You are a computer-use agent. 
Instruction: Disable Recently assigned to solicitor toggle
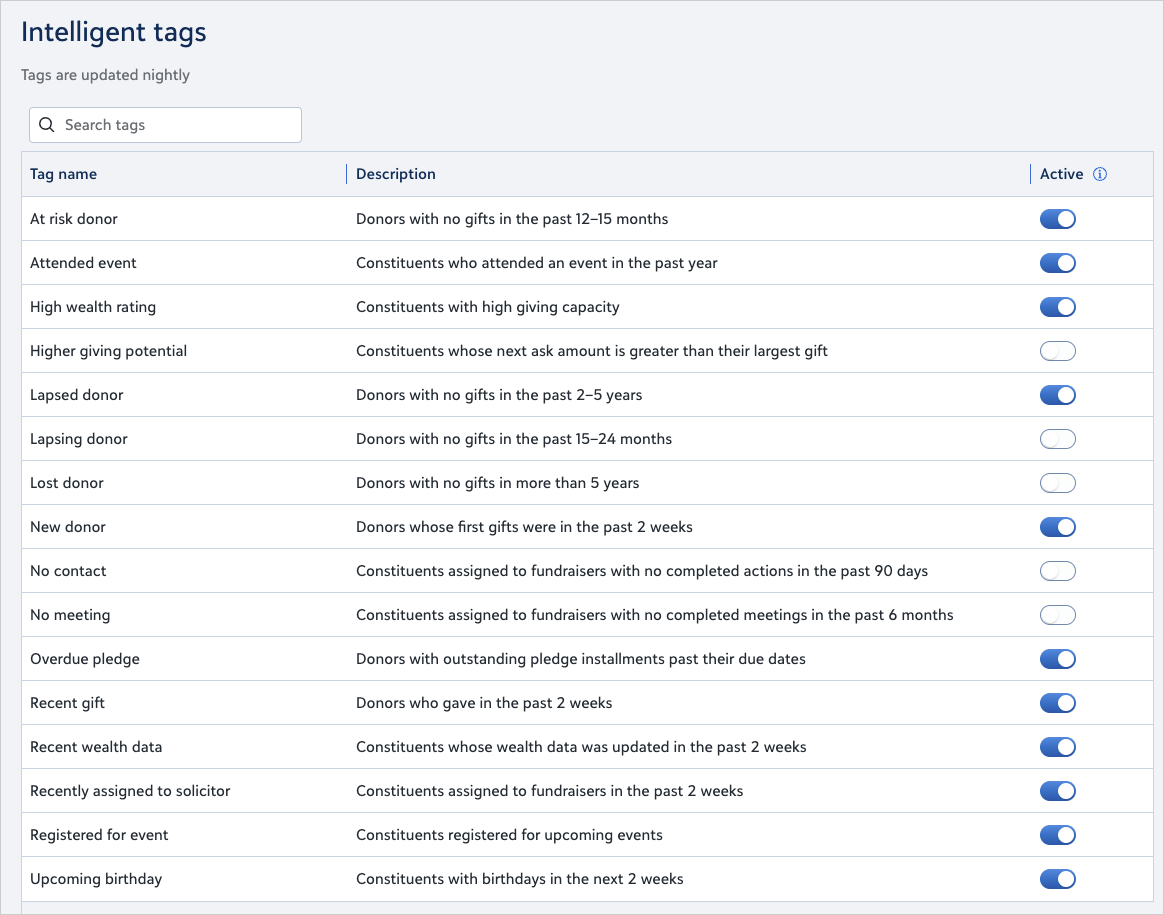1057,791
